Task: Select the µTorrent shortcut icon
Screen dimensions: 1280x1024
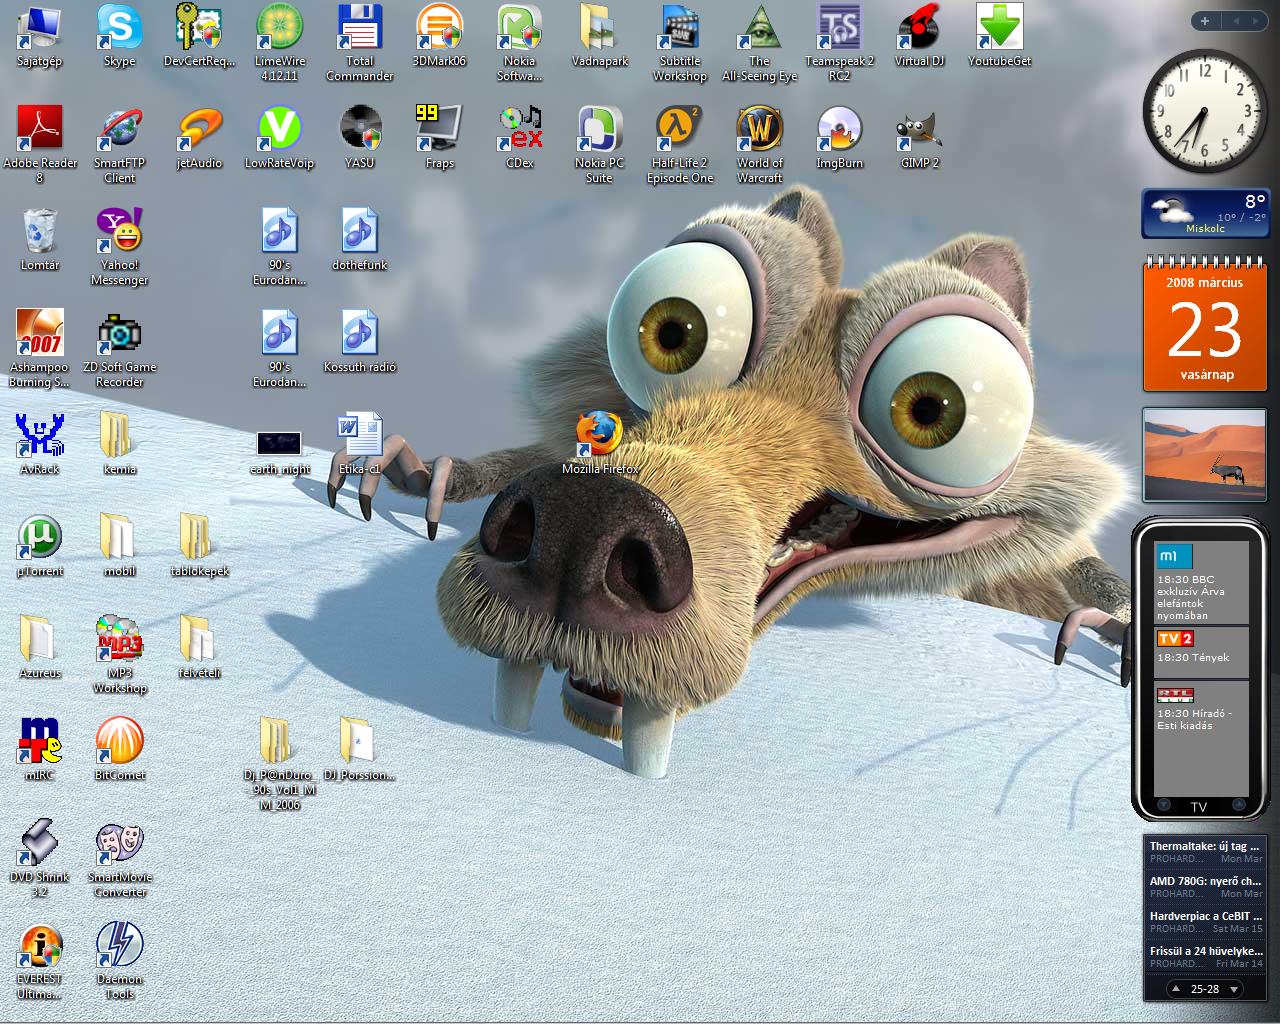Action: pyautogui.click(x=40, y=538)
